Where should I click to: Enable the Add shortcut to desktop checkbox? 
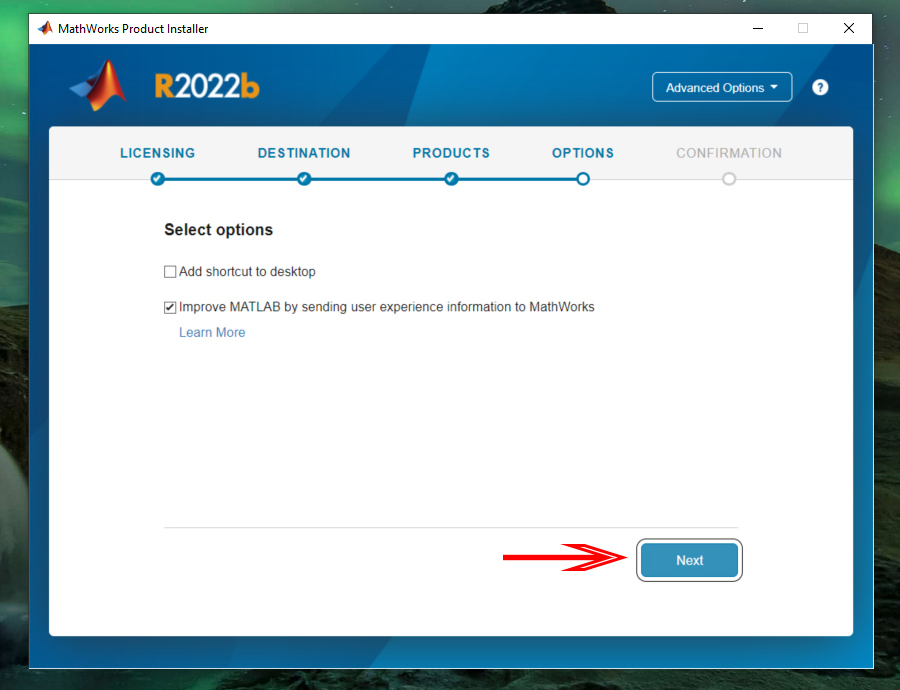[170, 272]
